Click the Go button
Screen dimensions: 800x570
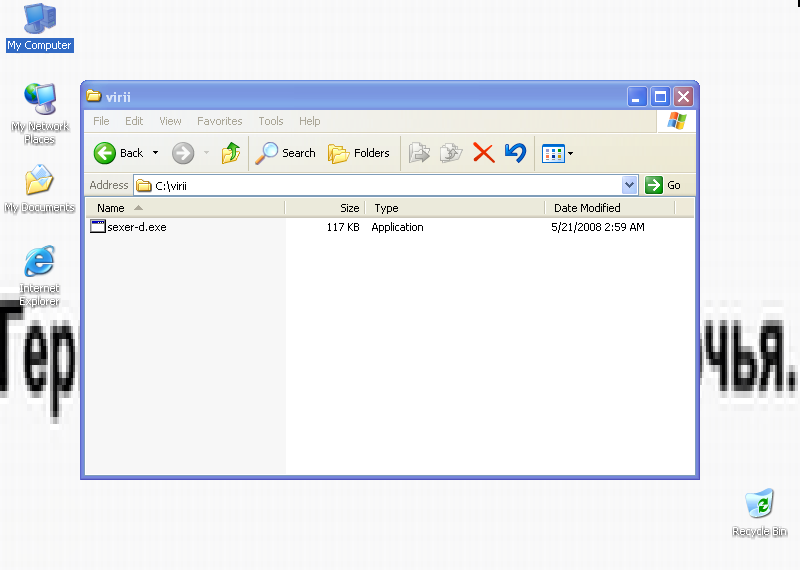pos(663,185)
